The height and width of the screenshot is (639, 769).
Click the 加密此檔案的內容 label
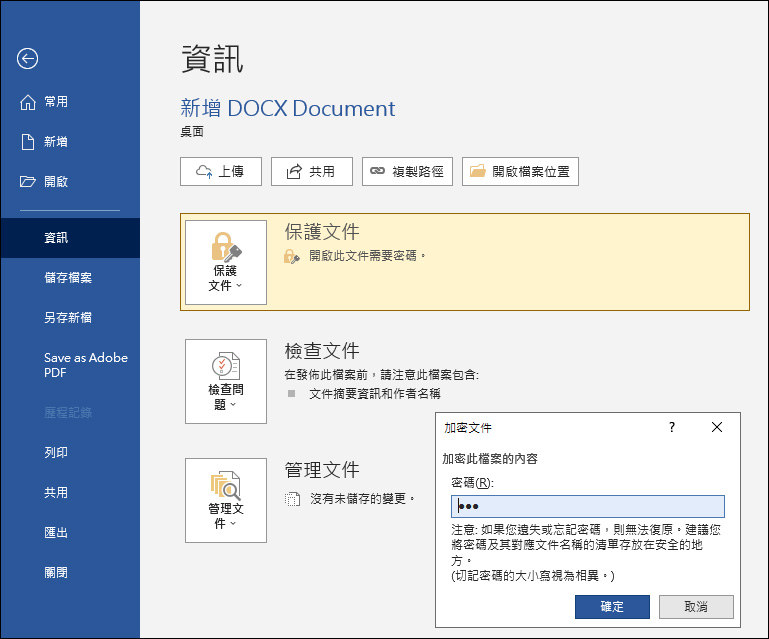[x=490, y=459]
